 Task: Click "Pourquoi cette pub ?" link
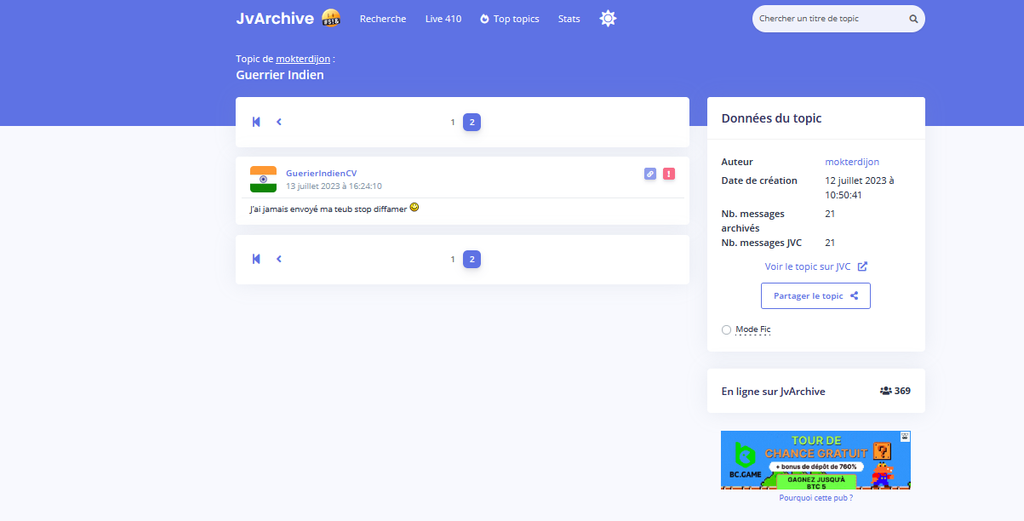816,498
